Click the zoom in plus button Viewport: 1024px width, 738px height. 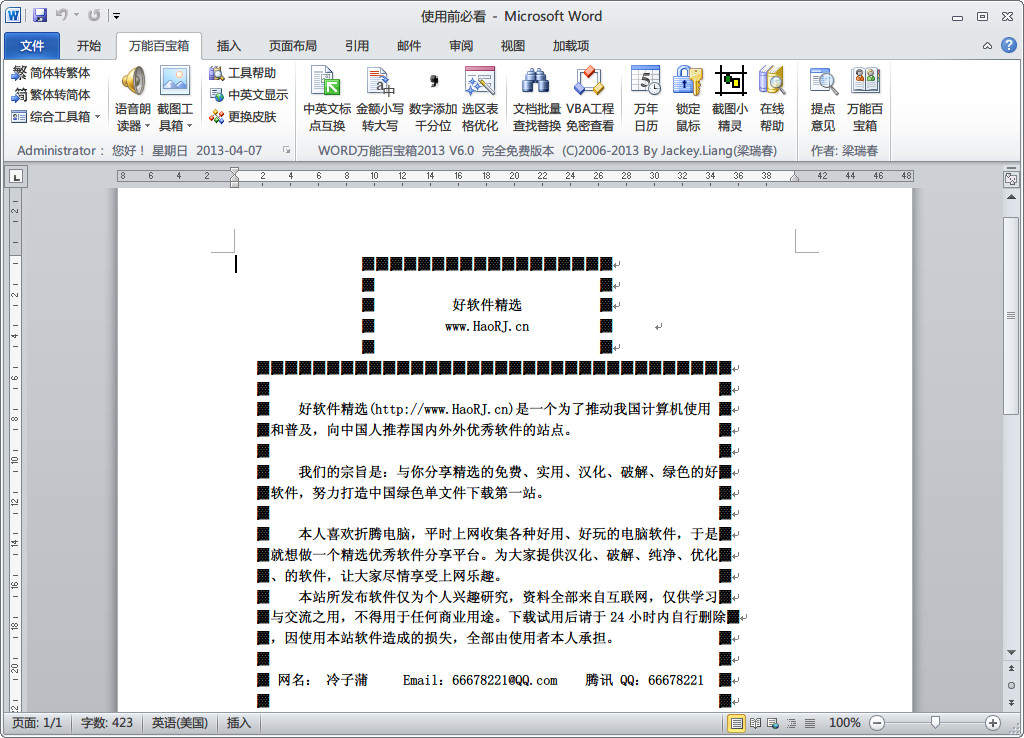[993, 723]
